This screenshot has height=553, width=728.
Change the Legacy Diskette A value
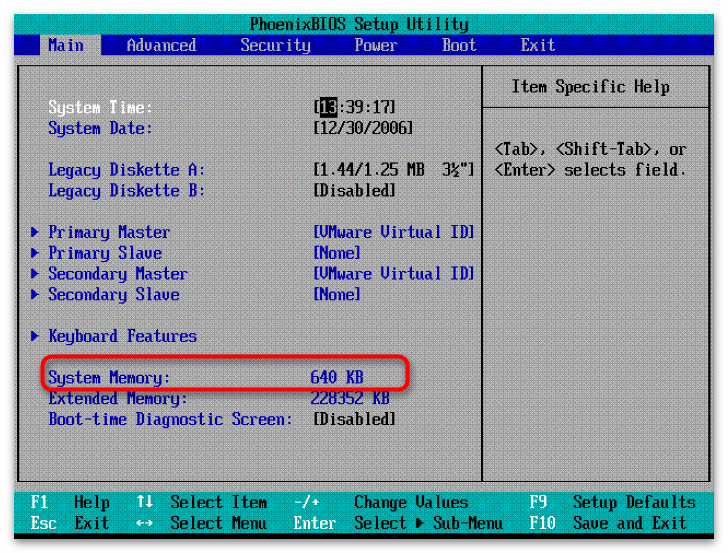click(x=393, y=170)
